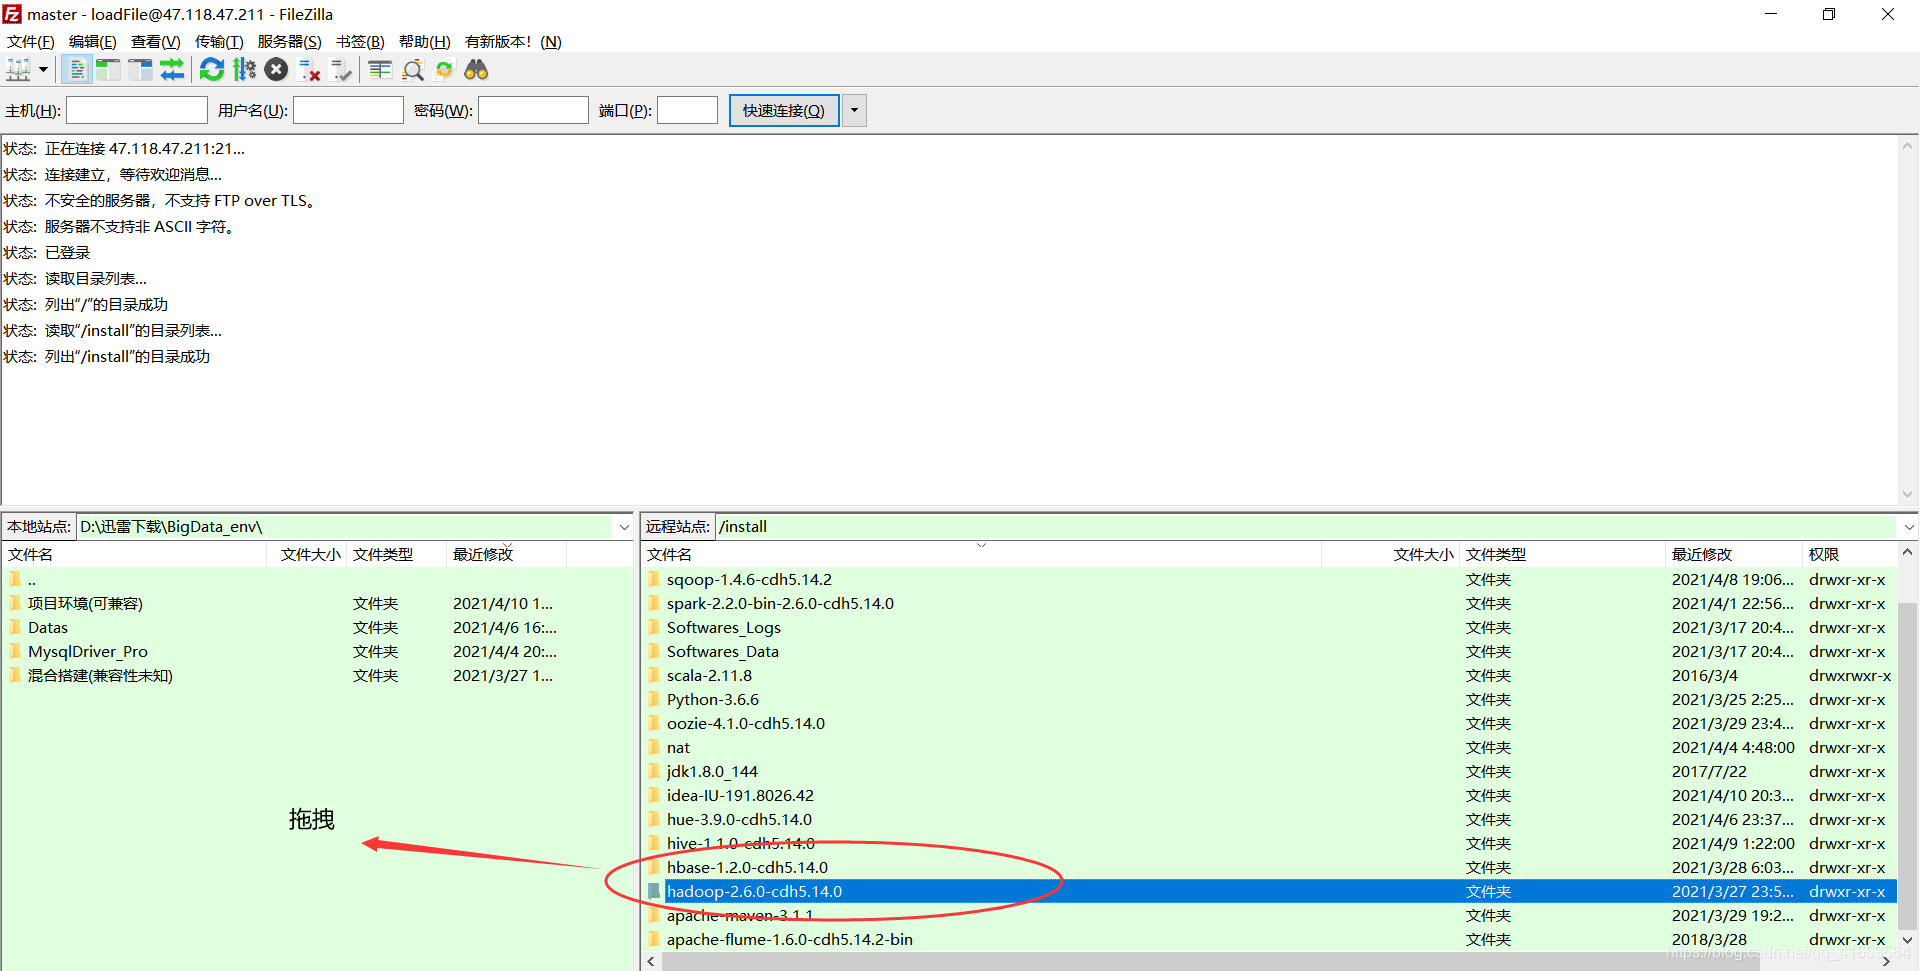Viewport: 1920px width, 971px height.
Task: Disconnect from the current server icon
Action: 309,69
